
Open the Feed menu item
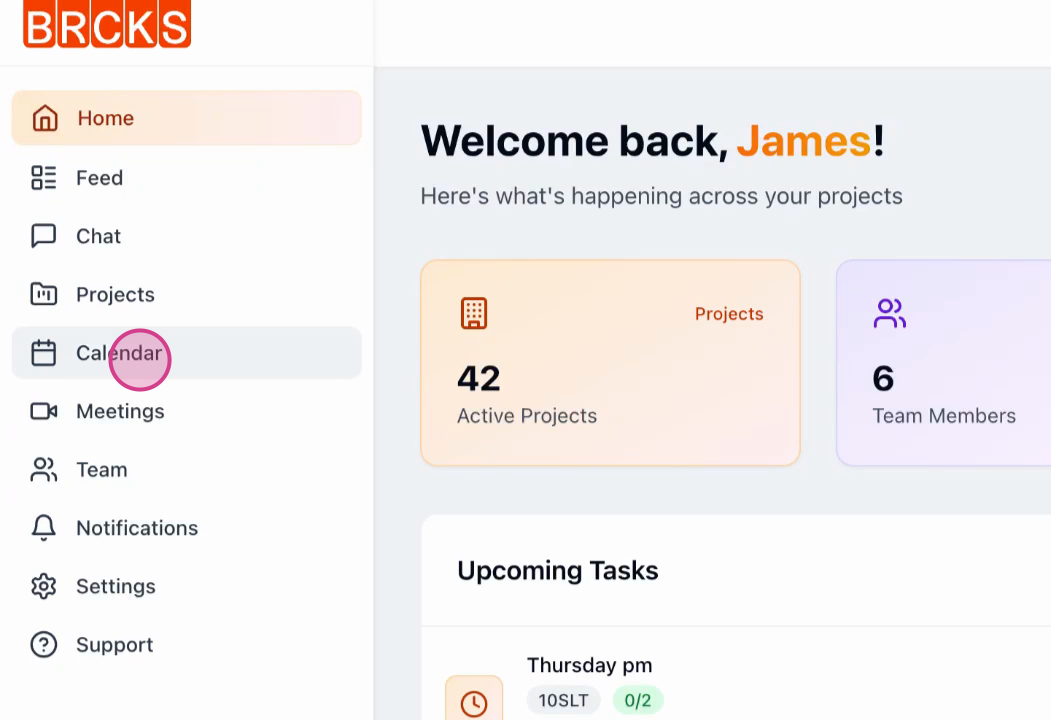[x=187, y=178]
